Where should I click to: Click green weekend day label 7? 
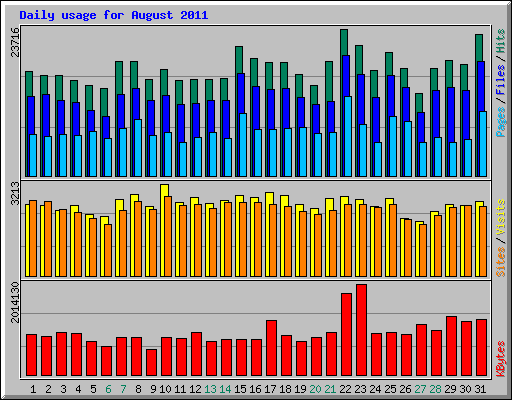point(123,389)
